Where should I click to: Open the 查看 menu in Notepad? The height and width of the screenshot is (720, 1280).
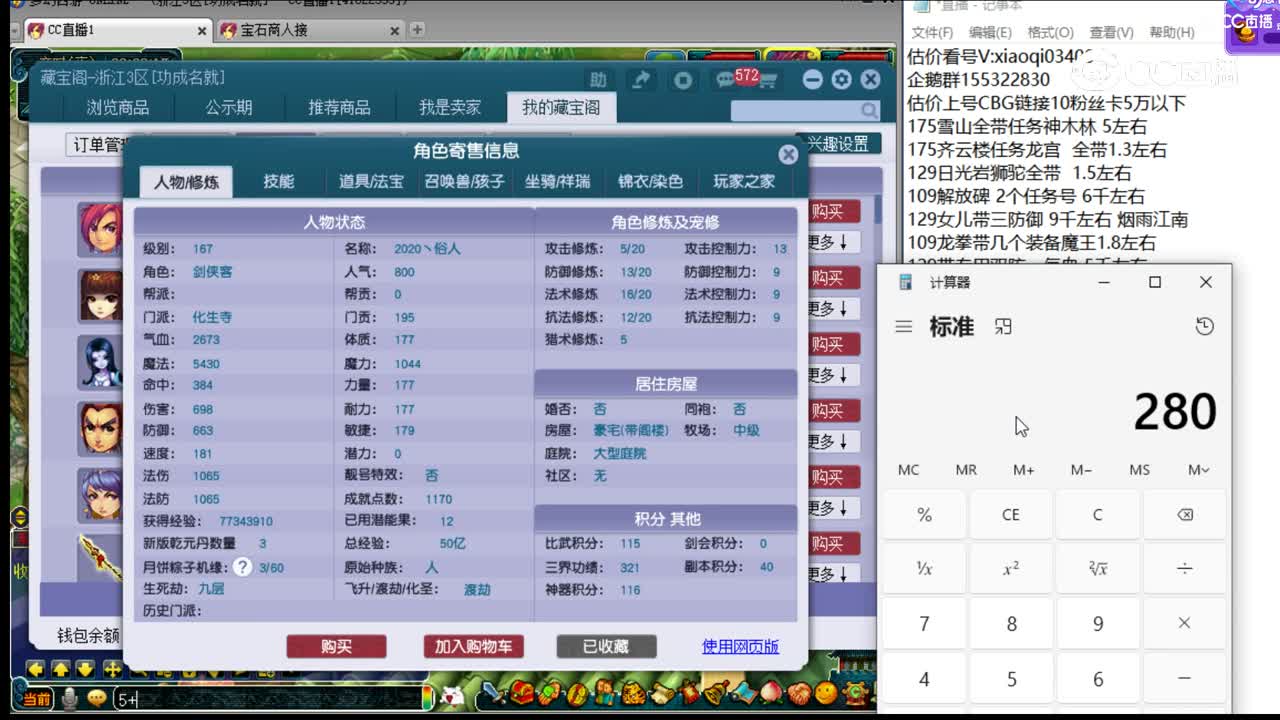pyautogui.click(x=1110, y=31)
